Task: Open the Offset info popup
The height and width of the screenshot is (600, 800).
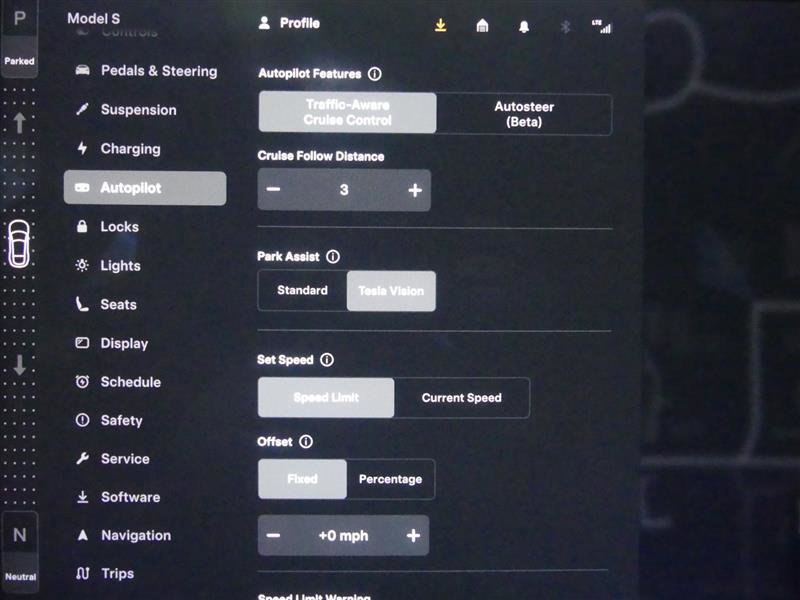Action: tap(306, 441)
